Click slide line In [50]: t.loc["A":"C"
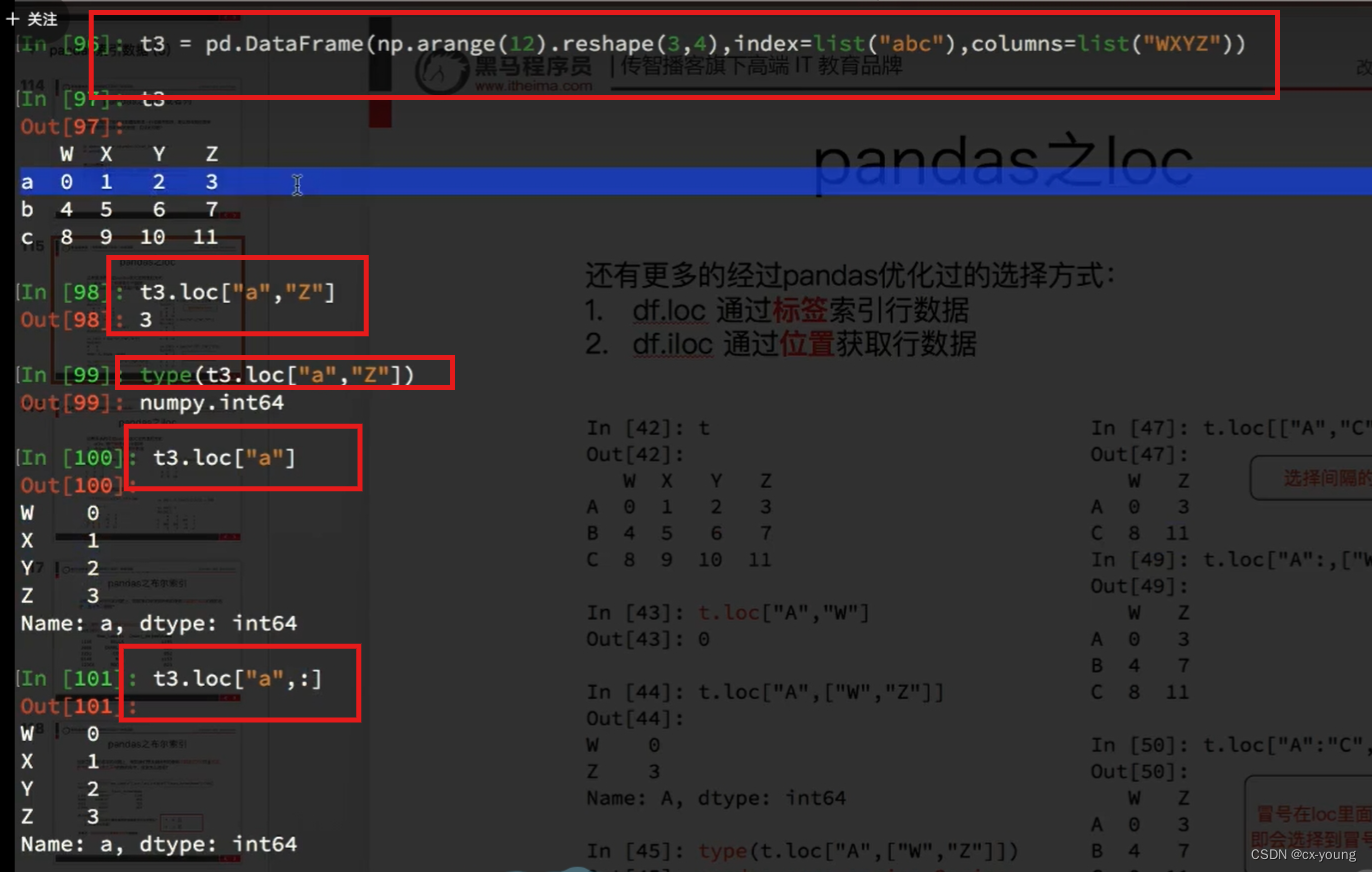1372x872 pixels. (1231, 744)
